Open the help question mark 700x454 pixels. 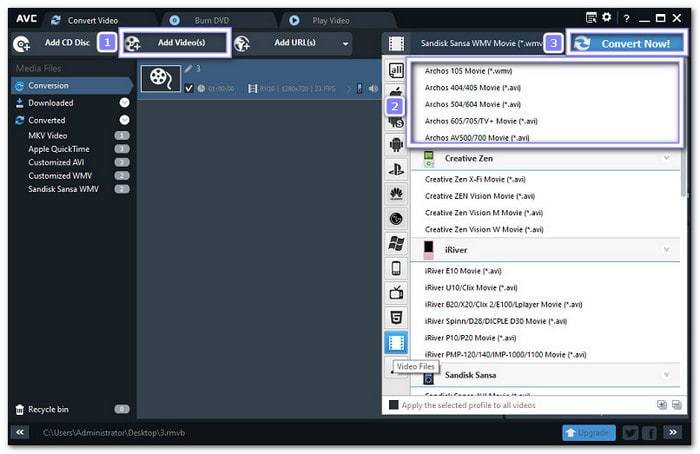coord(626,18)
